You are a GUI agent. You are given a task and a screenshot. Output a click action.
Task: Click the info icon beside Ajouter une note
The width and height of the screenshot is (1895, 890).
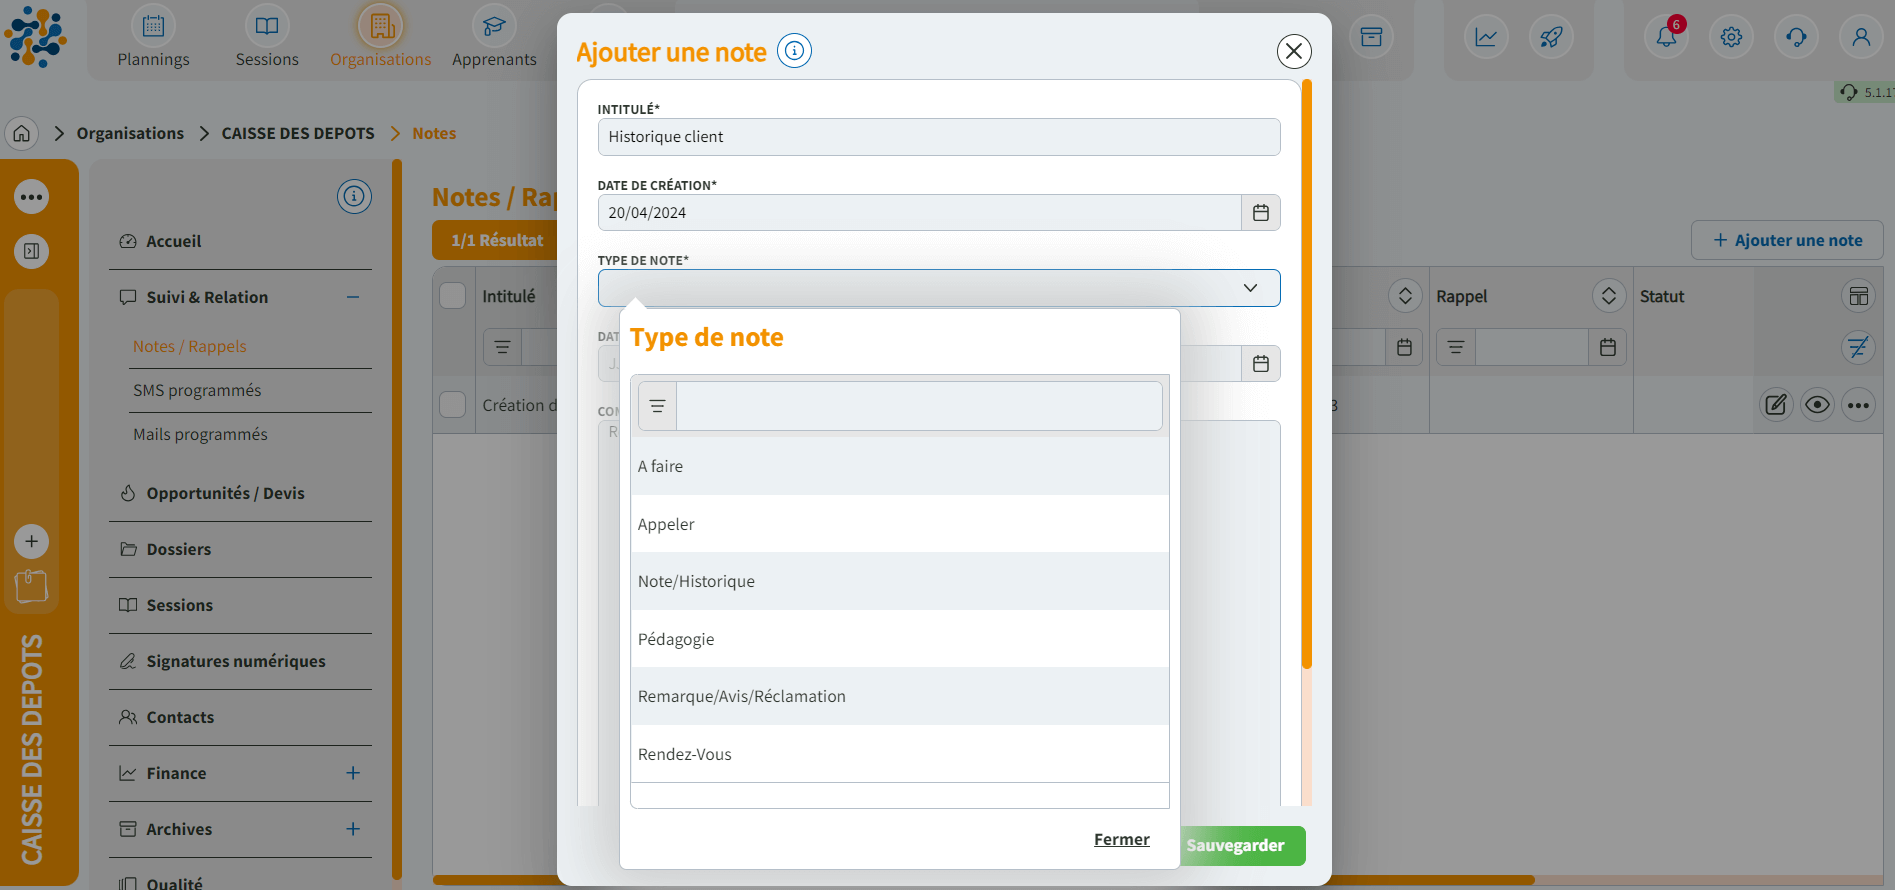click(x=794, y=51)
